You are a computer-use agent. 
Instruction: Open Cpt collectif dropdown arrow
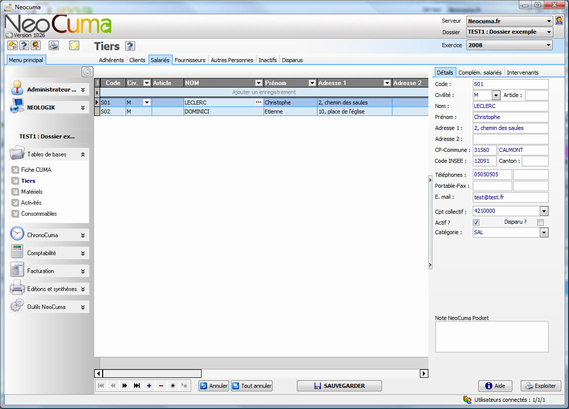pos(544,210)
